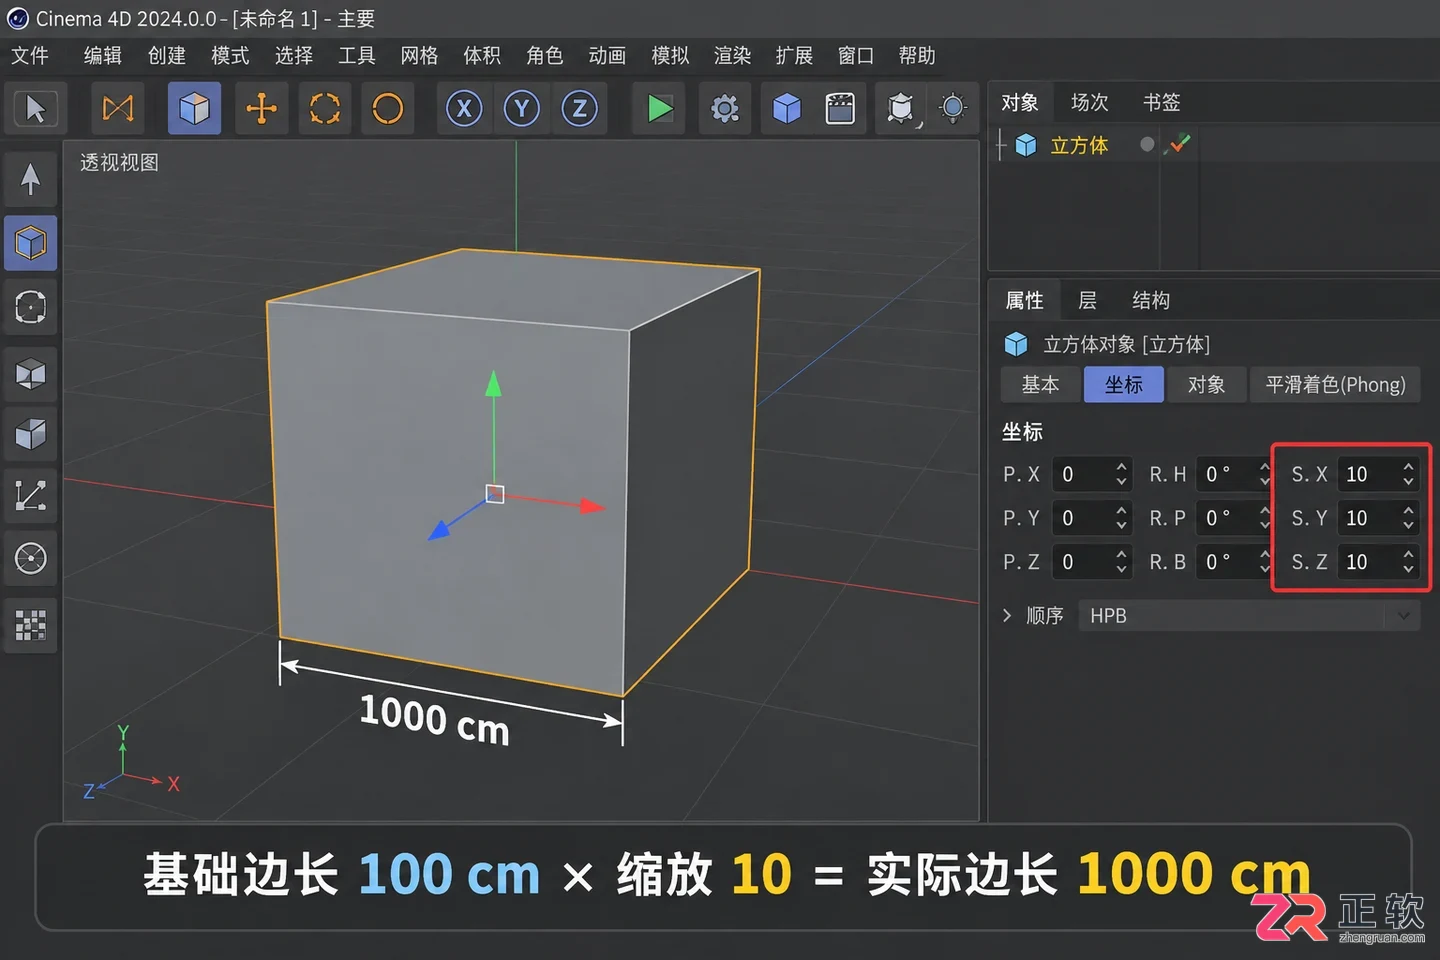
Task: Select the highlighted cube object mode in sidebar
Action: (31, 243)
